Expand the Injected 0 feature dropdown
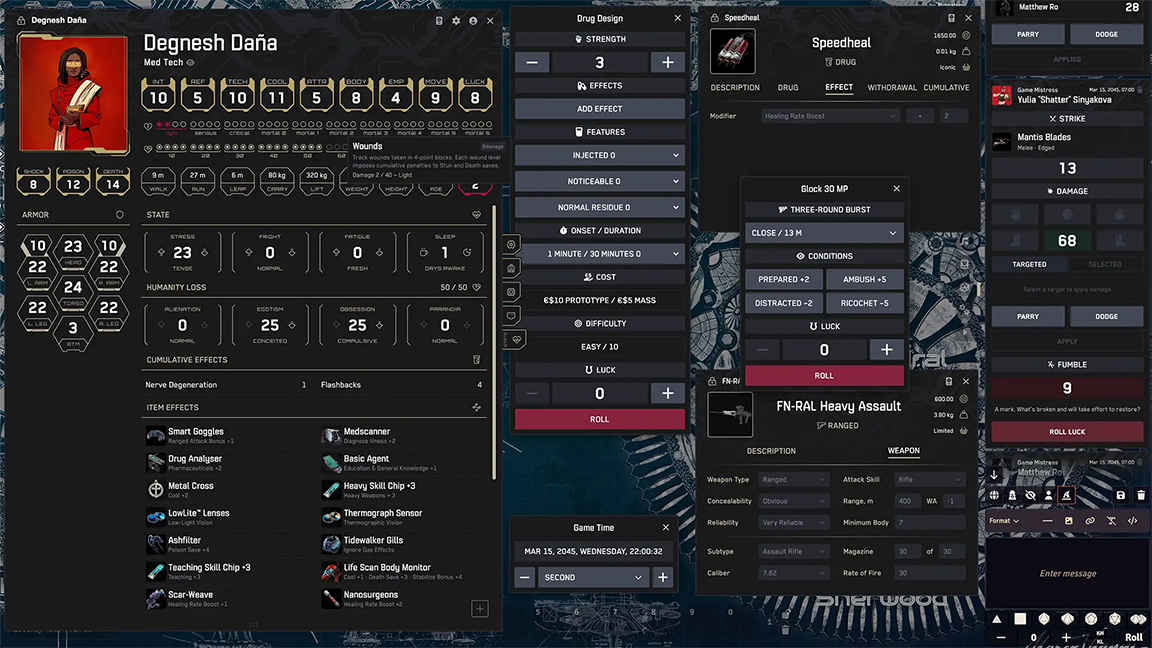1152x648 pixels. 600,155
